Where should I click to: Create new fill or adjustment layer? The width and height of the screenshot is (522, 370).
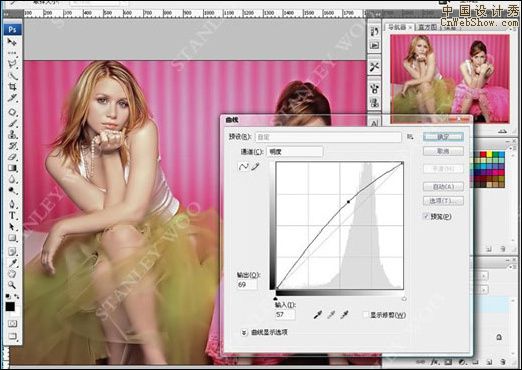(462, 362)
